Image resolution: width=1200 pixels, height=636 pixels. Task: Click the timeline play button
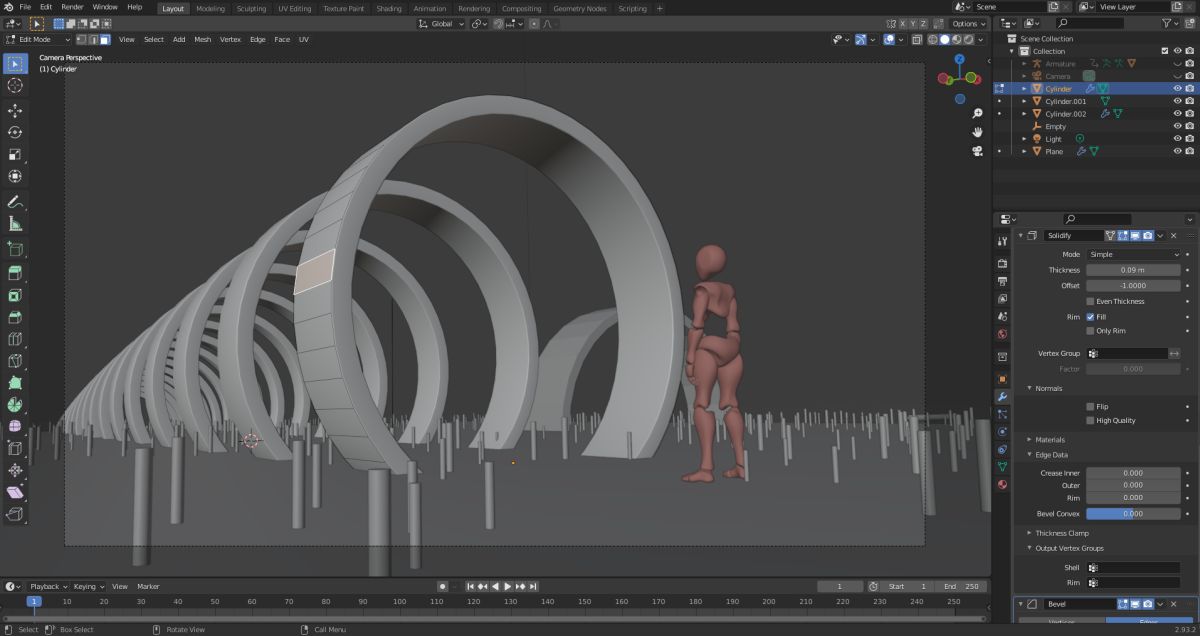pos(507,586)
